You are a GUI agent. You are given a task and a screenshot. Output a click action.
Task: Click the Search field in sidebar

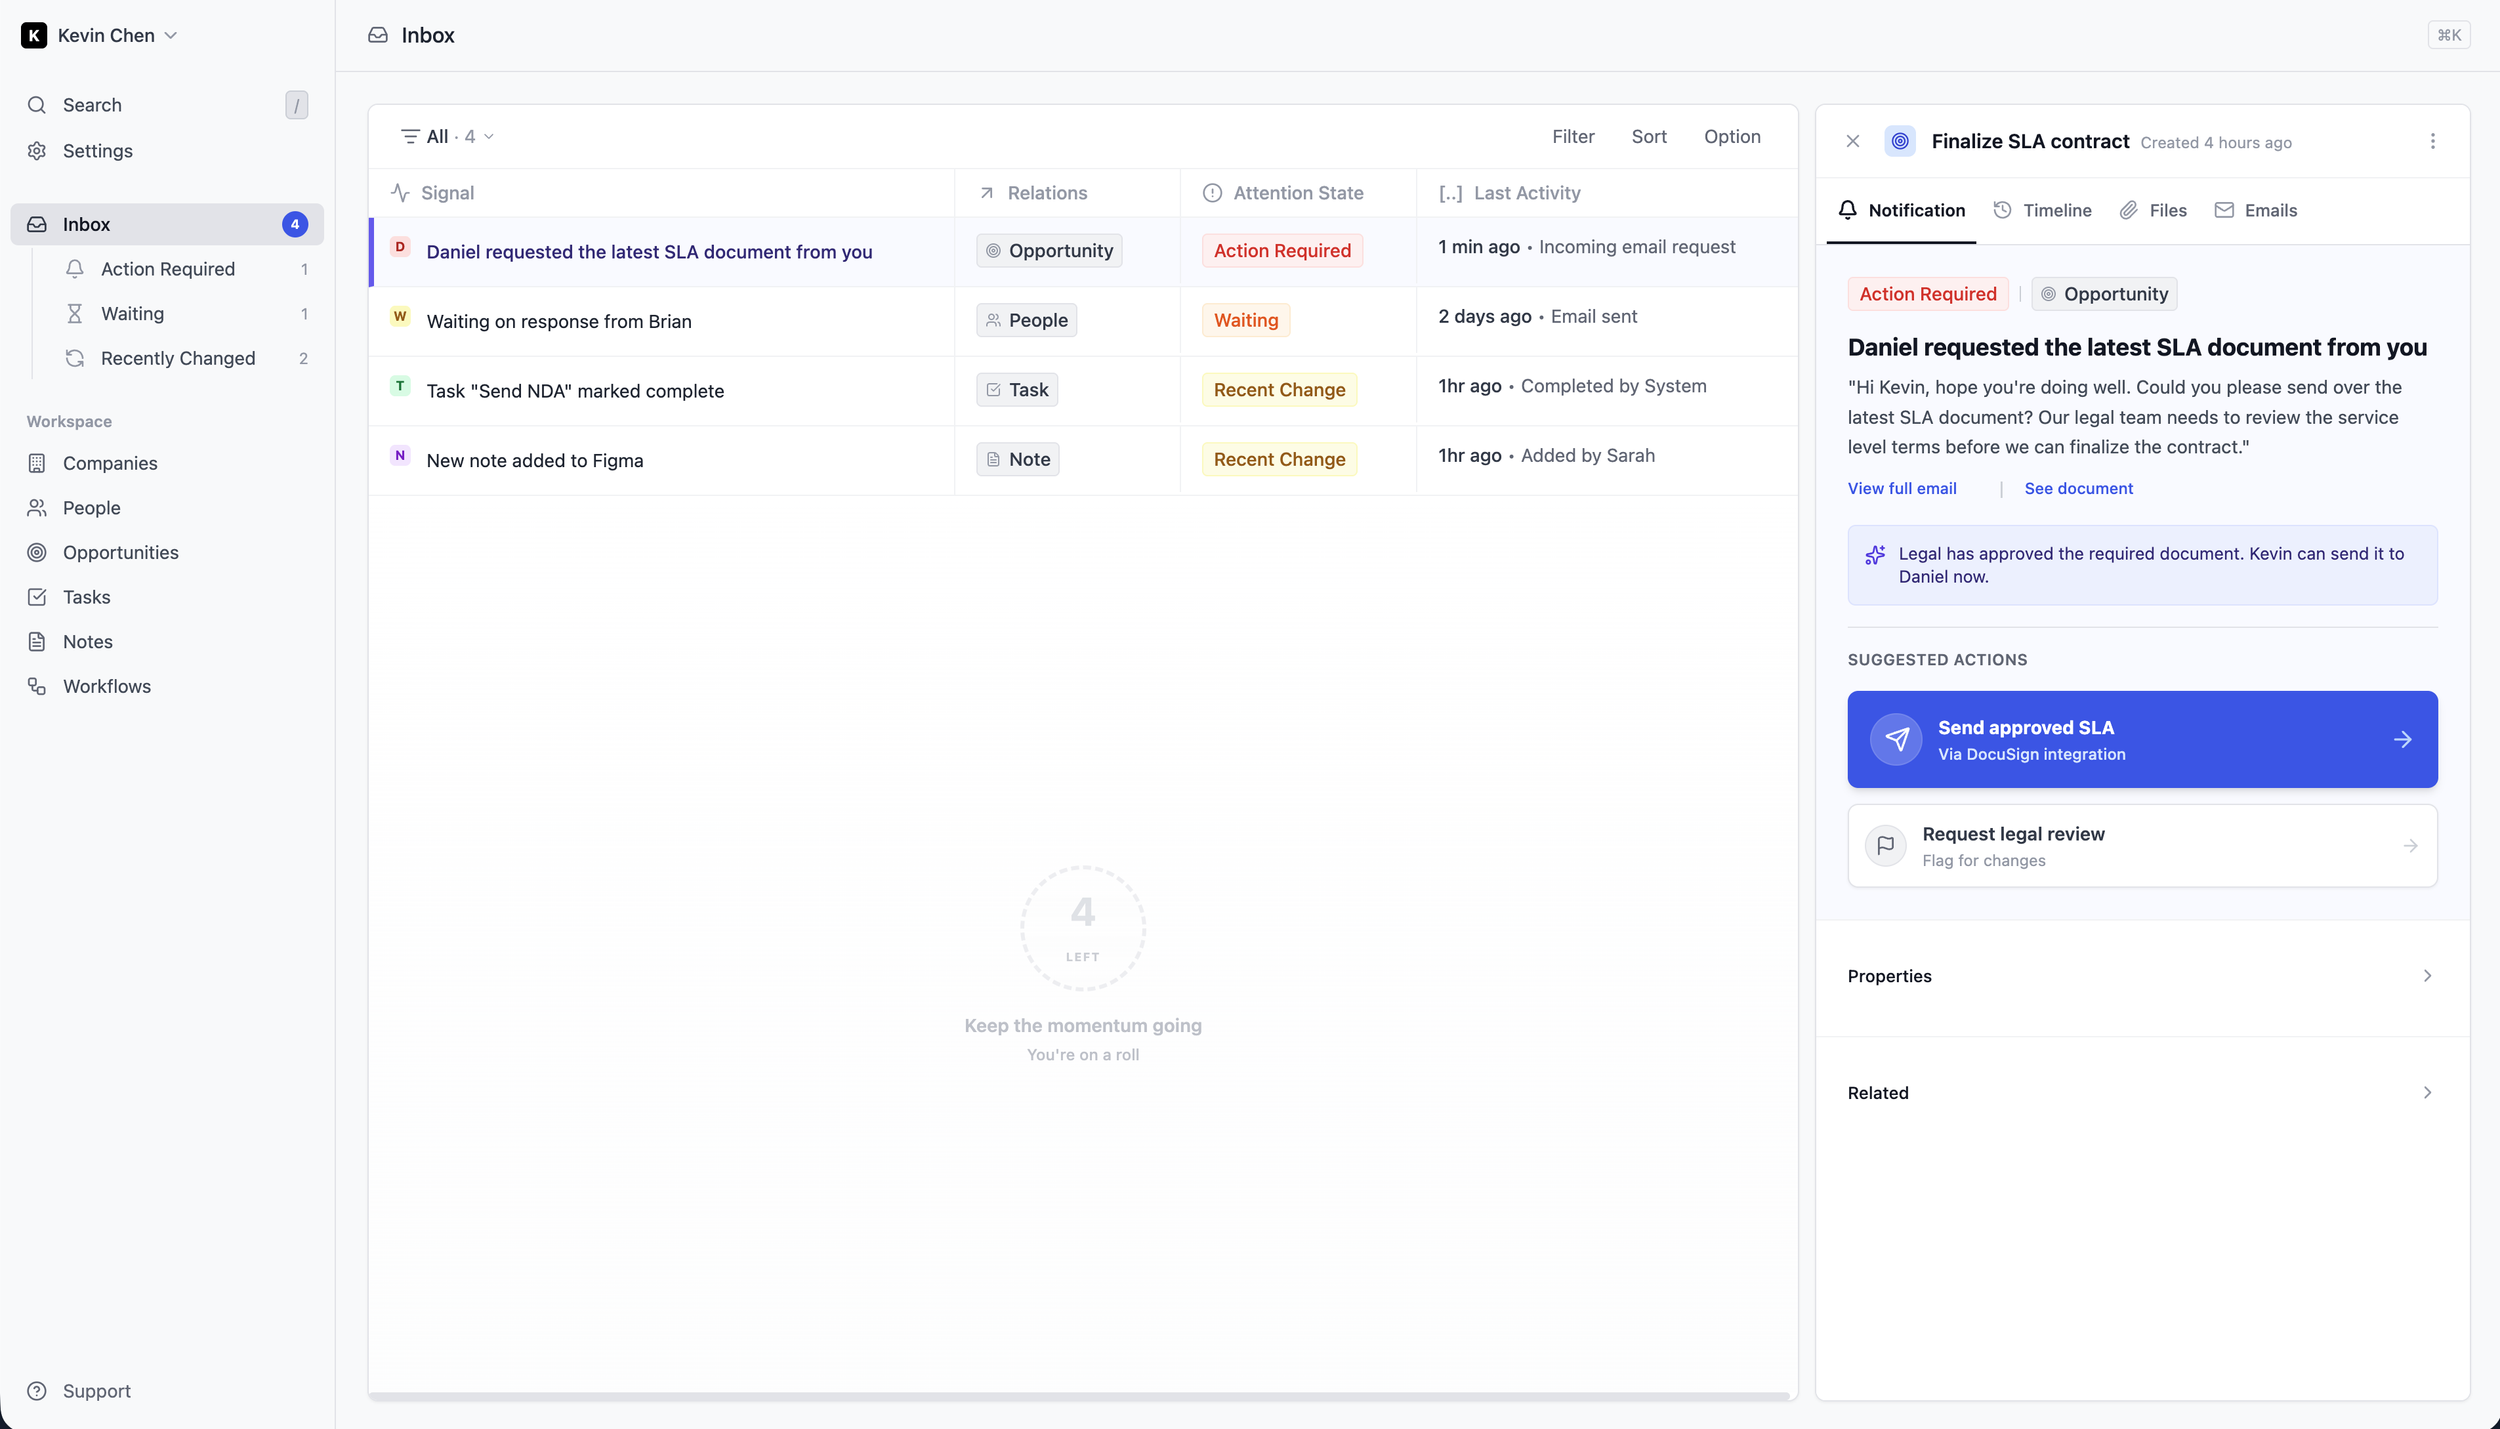click(x=165, y=105)
